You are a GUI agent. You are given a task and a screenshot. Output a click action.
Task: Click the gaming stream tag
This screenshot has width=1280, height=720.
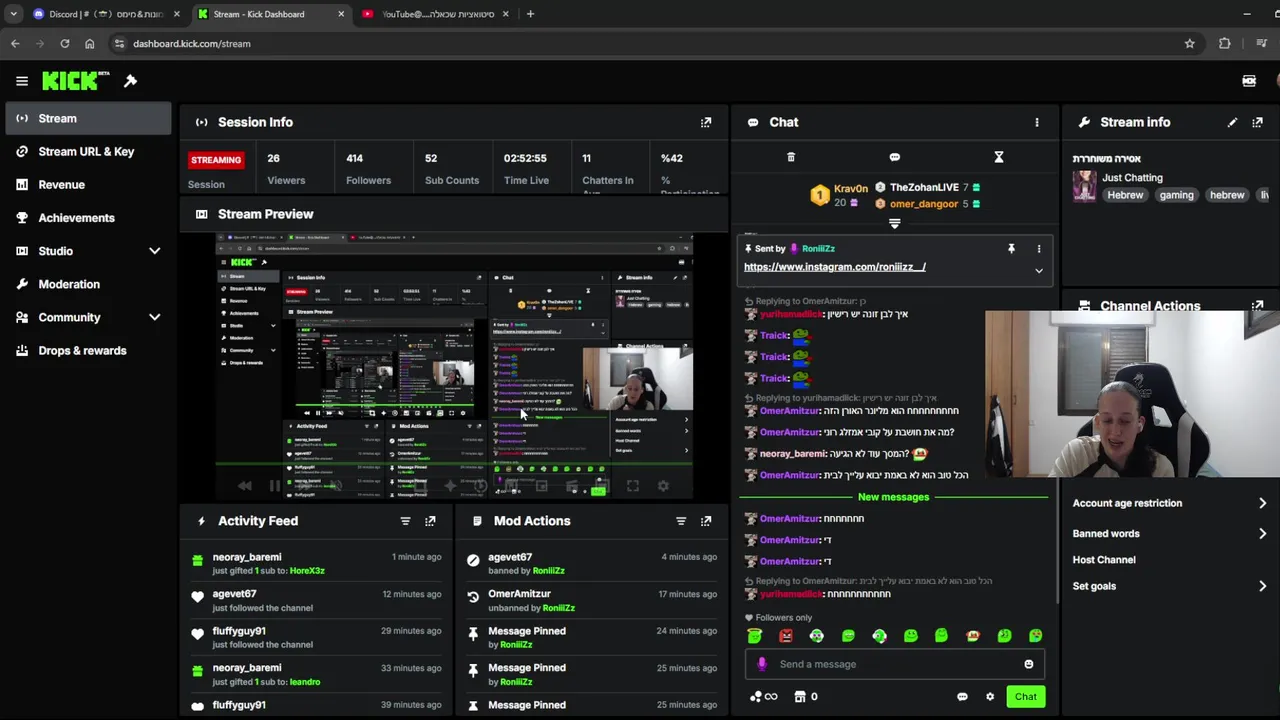coord(1176,195)
